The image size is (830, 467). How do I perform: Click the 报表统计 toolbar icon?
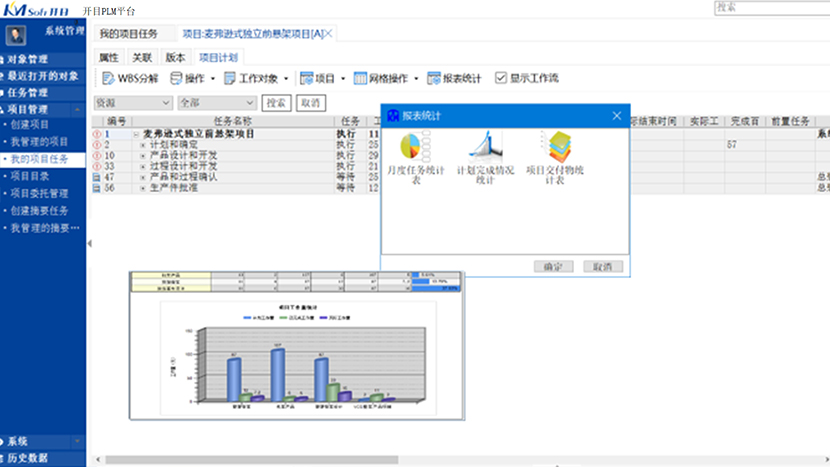pos(436,78)
